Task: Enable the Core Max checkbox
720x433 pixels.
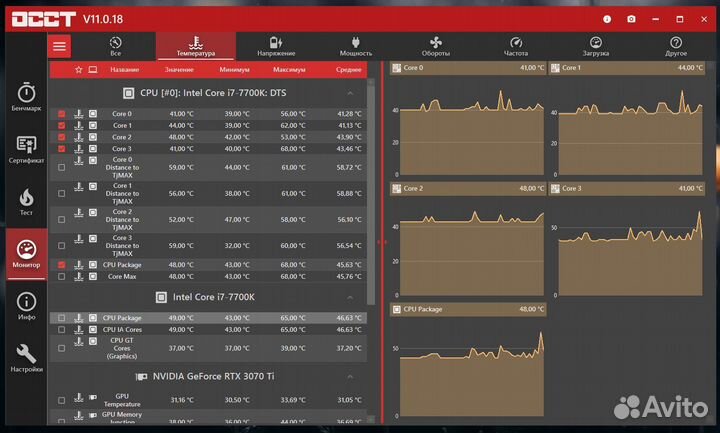Action: click(62, 276)
